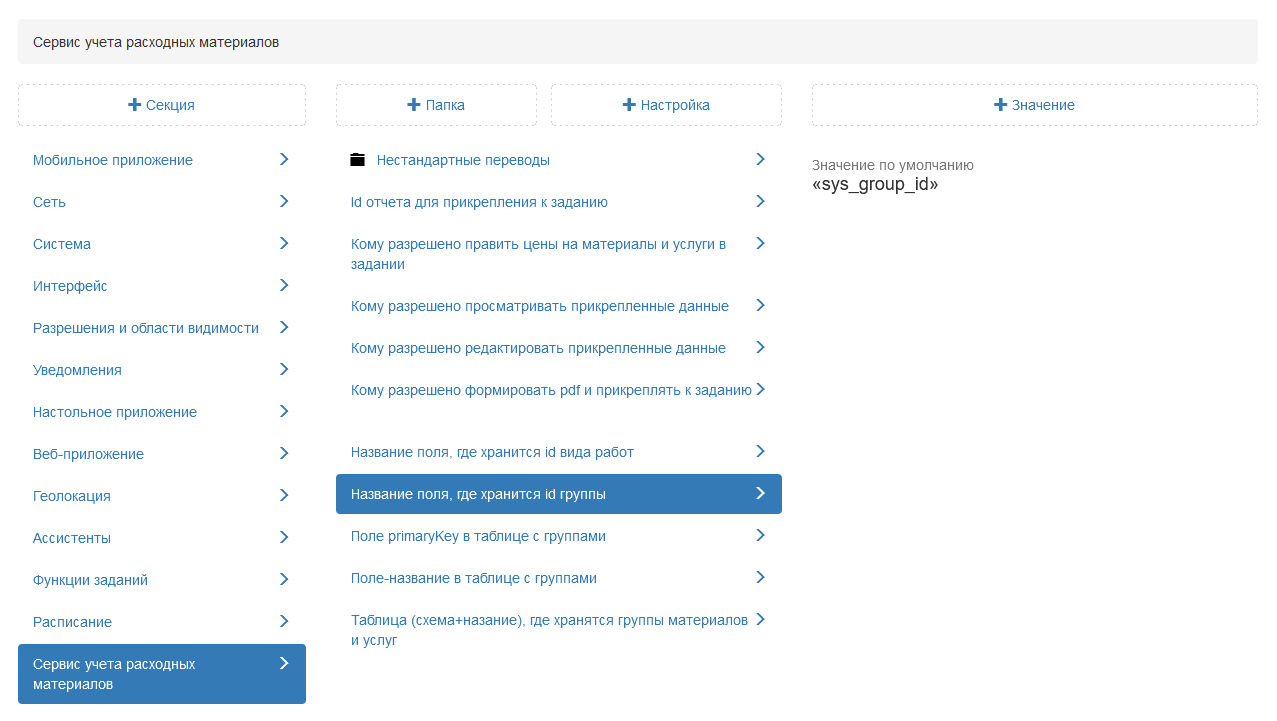Expand Мобильное приложение section chevron
The height and width of the screenshot is (721, 1277).
[x=284, y=159]
